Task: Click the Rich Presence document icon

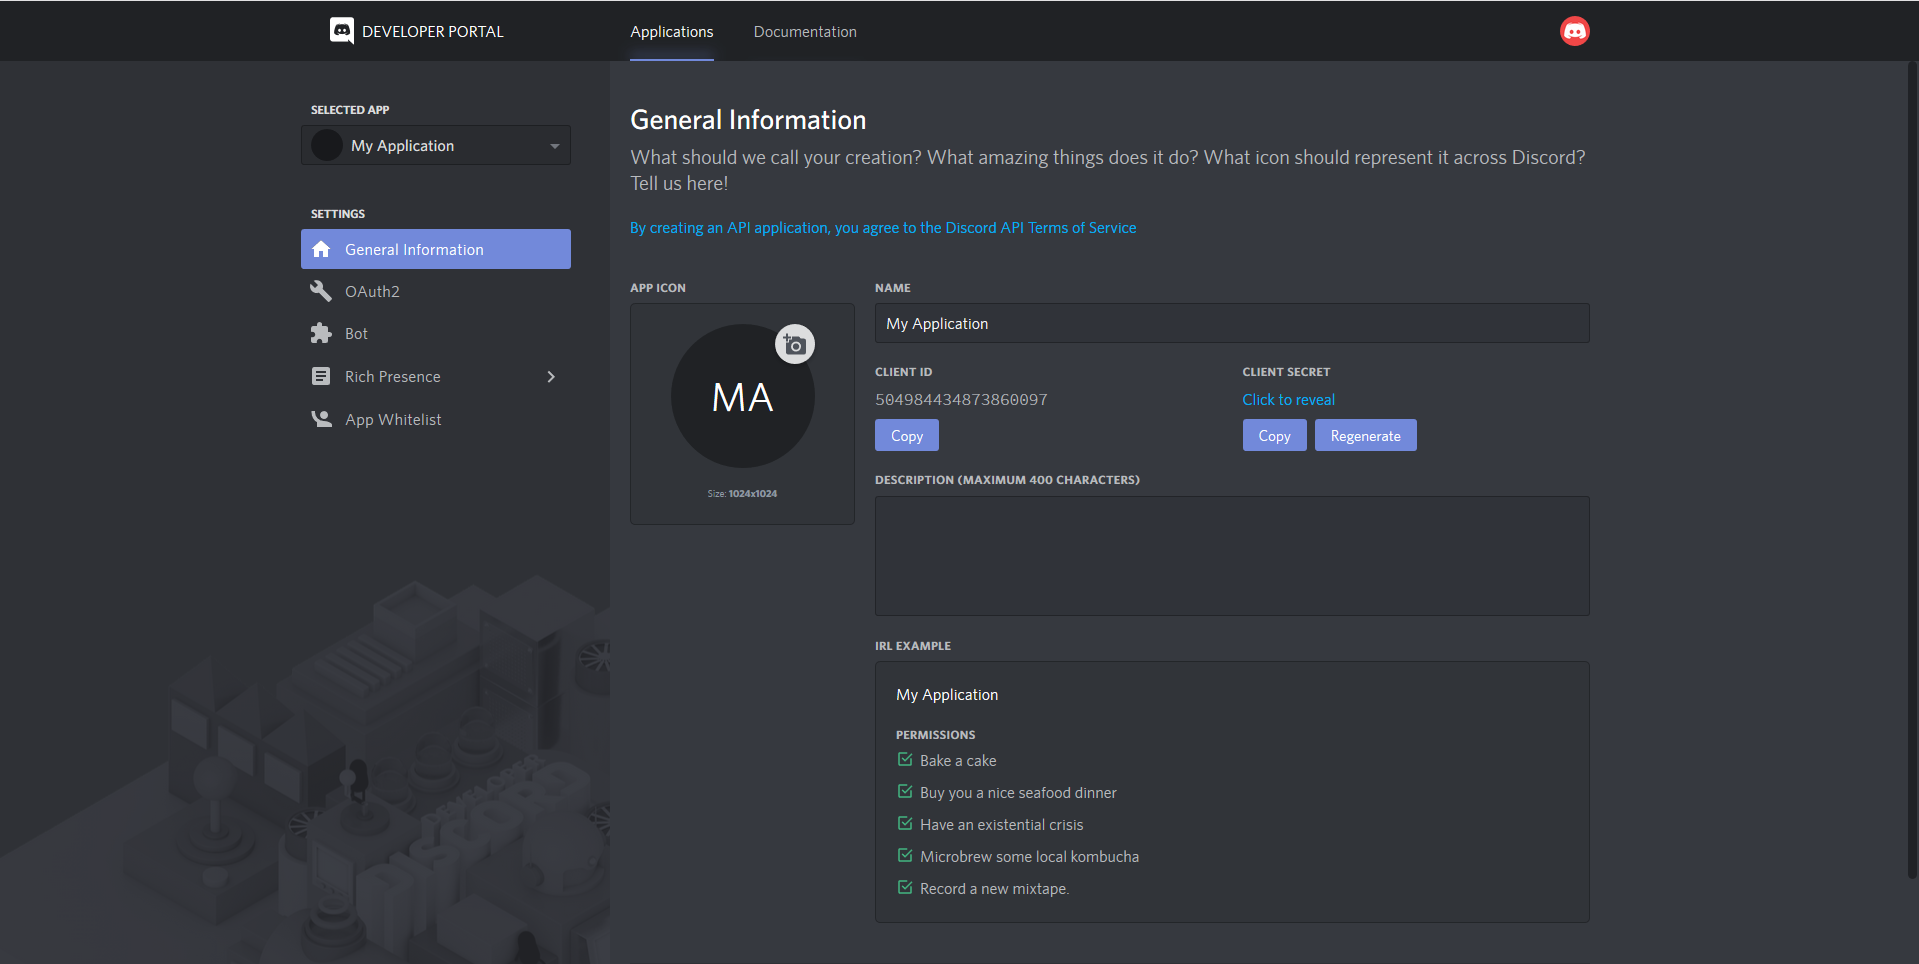Action: click(x=321, y=376)
